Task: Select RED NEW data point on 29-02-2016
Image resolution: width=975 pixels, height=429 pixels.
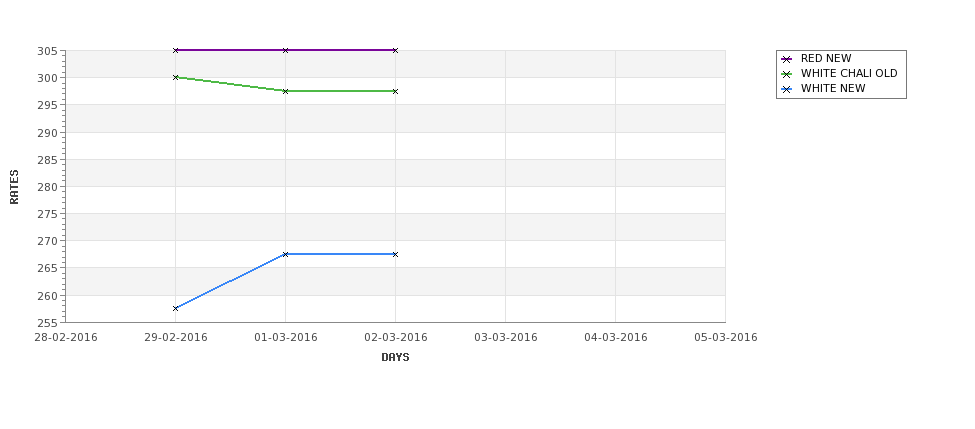Action: [175, 50]
